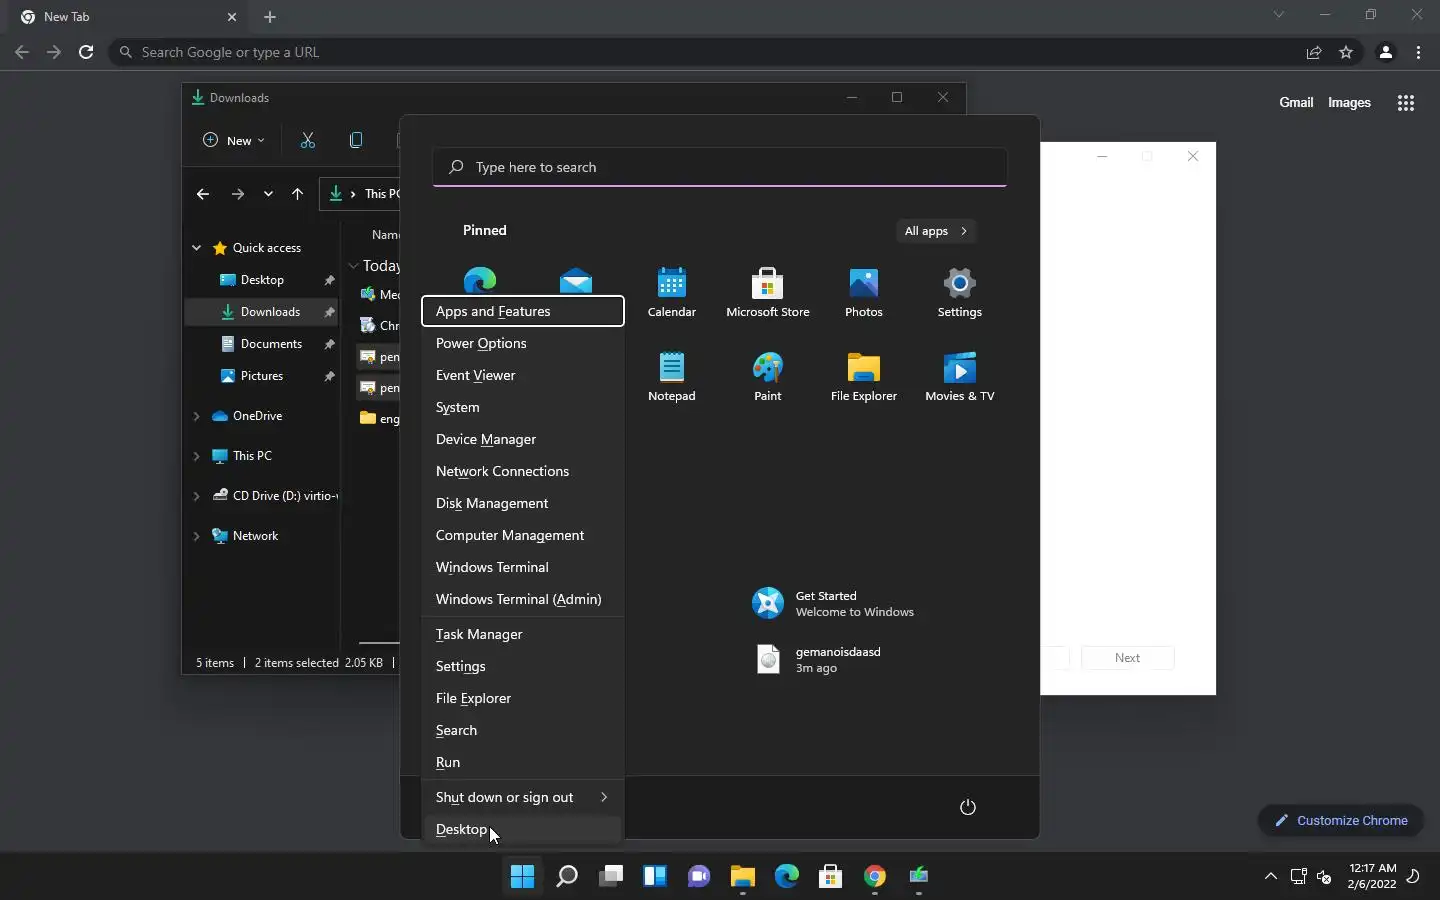Select Apps and Features menu entry
Viewport: 1440px width, 900px height.
[x=523, y=311]
